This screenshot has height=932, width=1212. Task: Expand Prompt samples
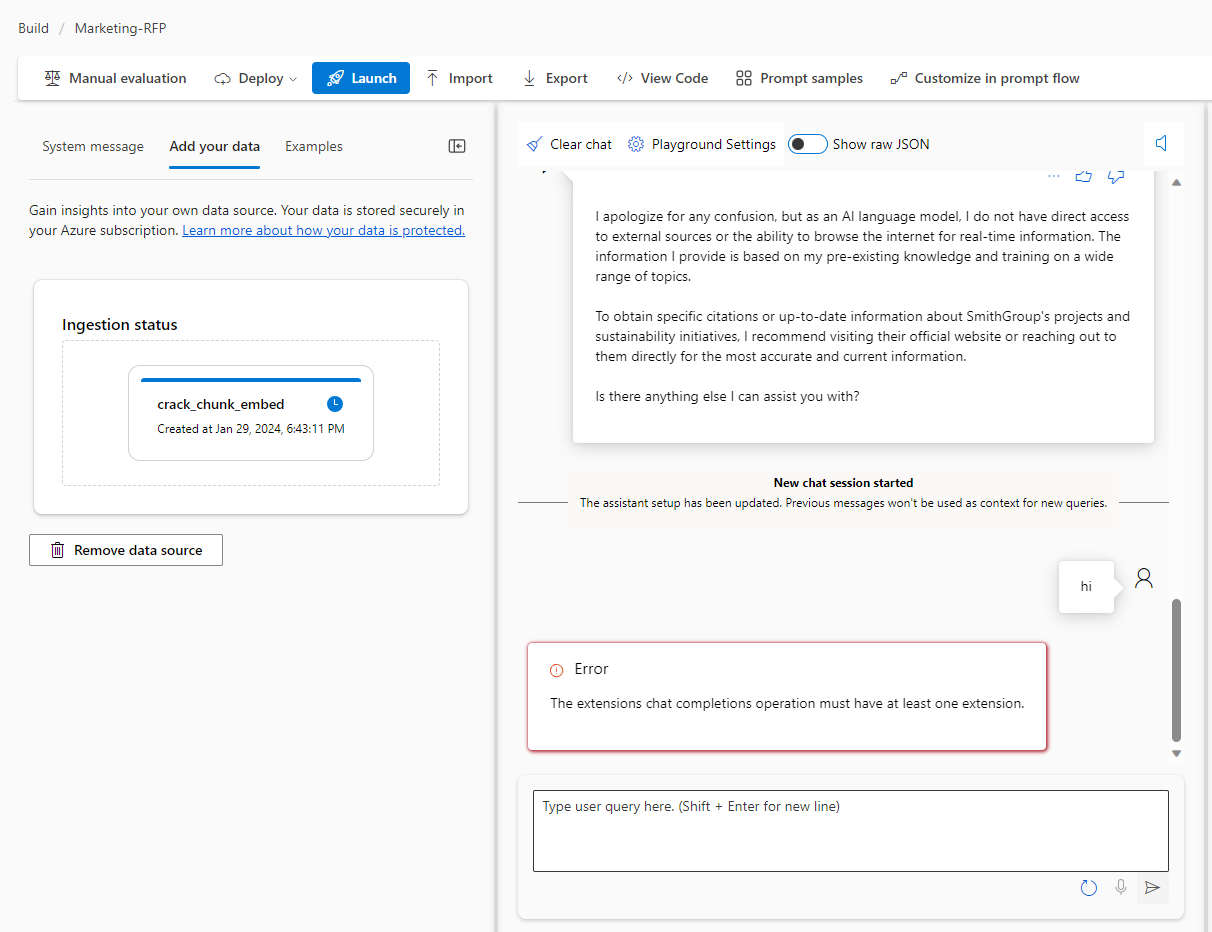[798, 77]
